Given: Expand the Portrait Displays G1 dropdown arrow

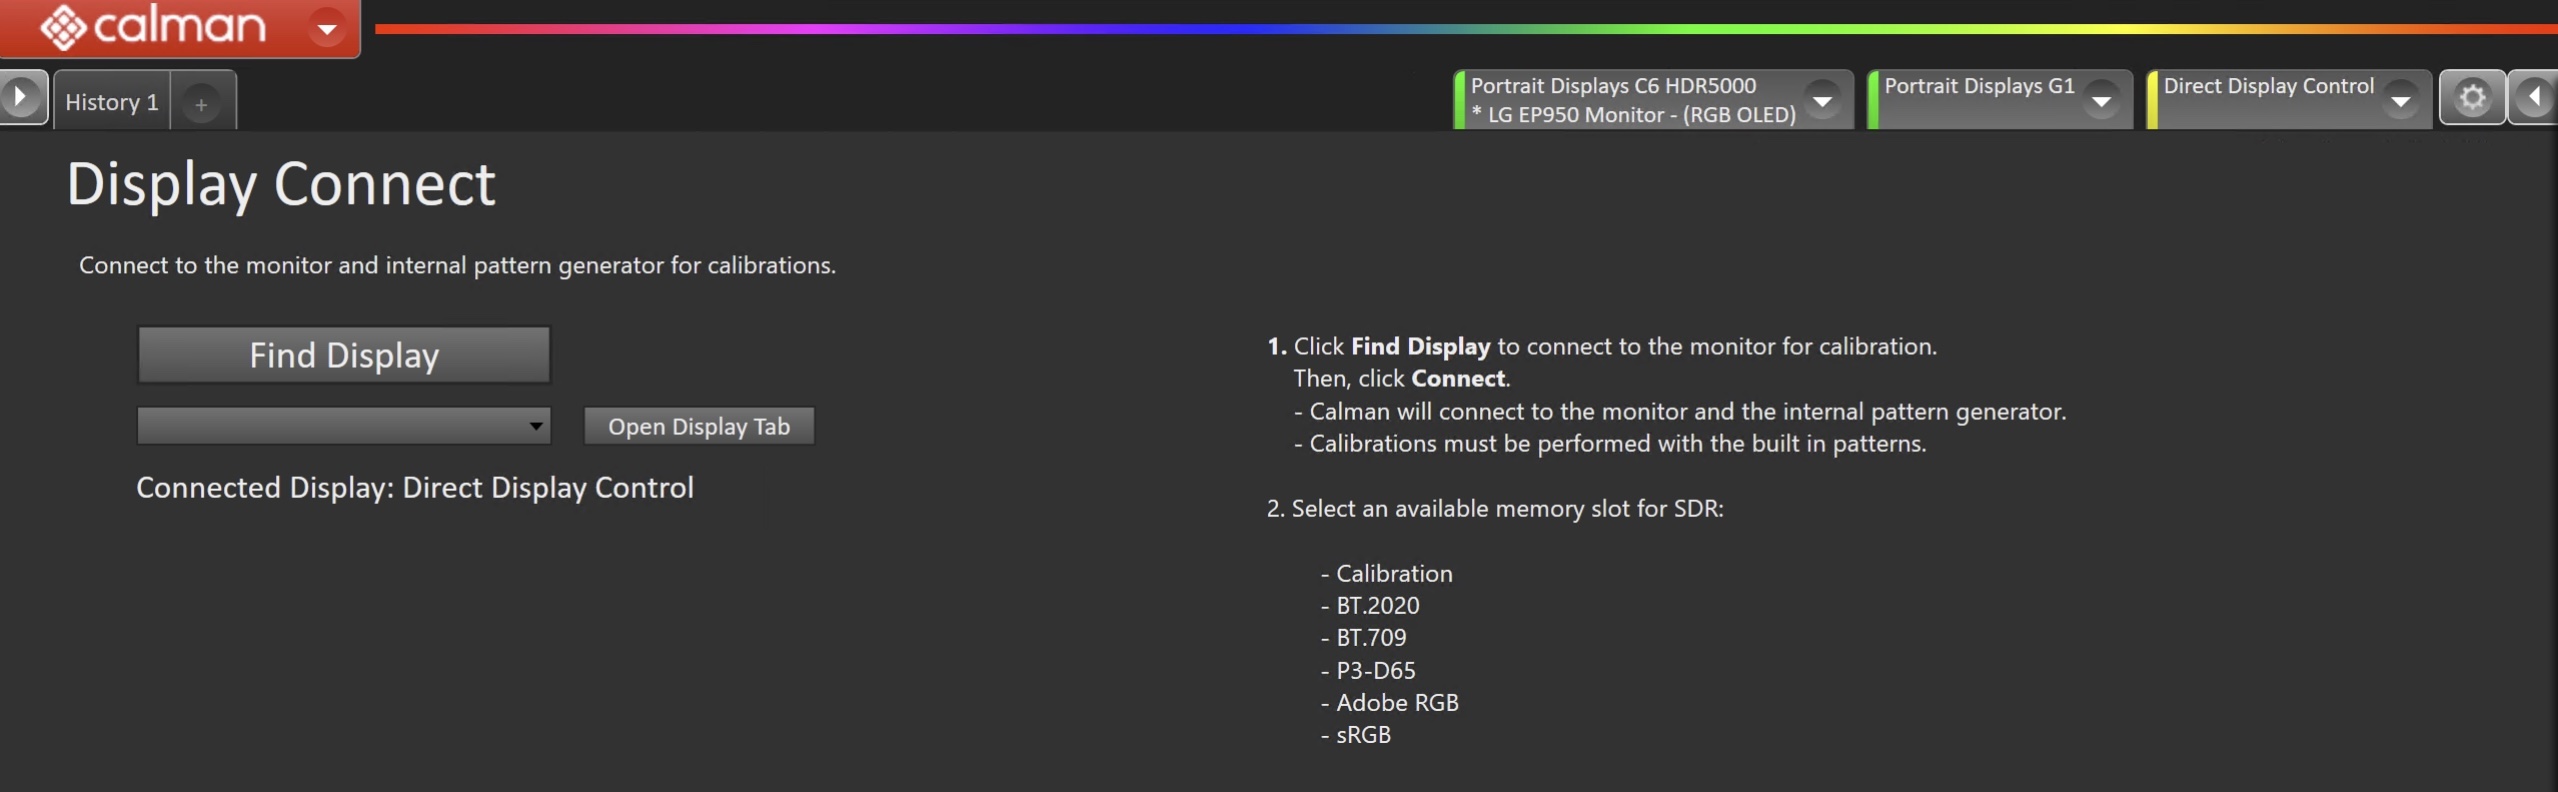Looking at the screenshot, I should pos(2101,100).
